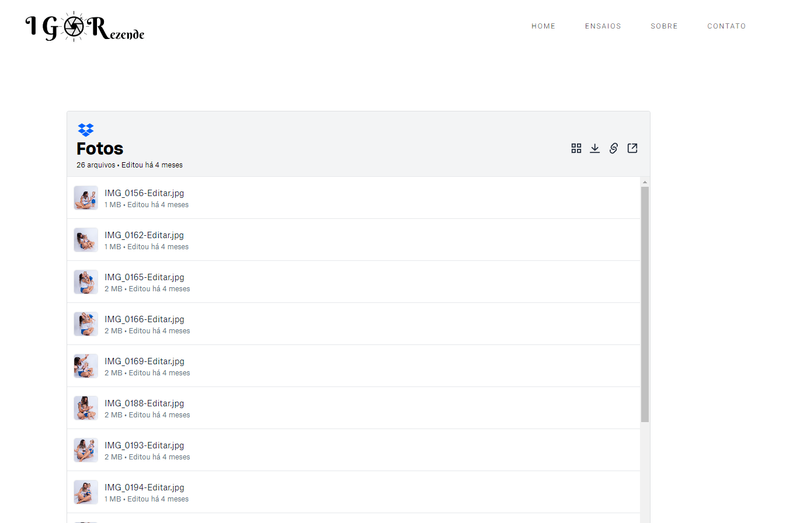Copy the shared folder link

click(x=614, y=148)
